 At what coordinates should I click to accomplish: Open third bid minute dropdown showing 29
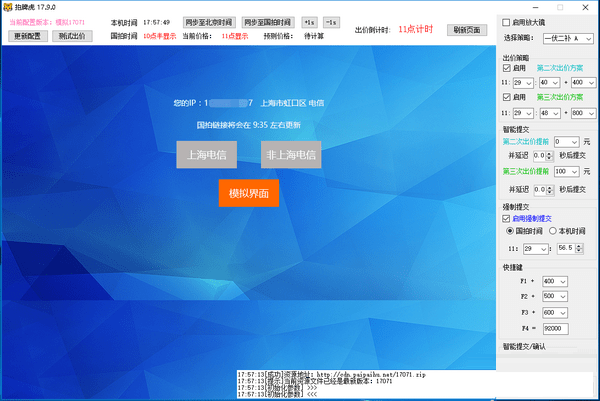pos(523,113)
